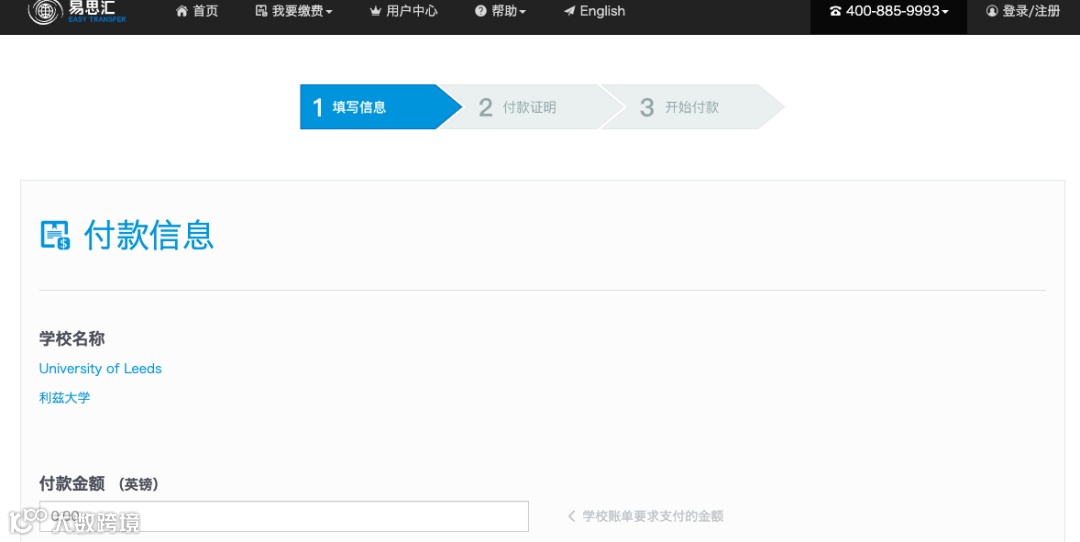
Task: Switch language to English
Action: tap(594, 11)
